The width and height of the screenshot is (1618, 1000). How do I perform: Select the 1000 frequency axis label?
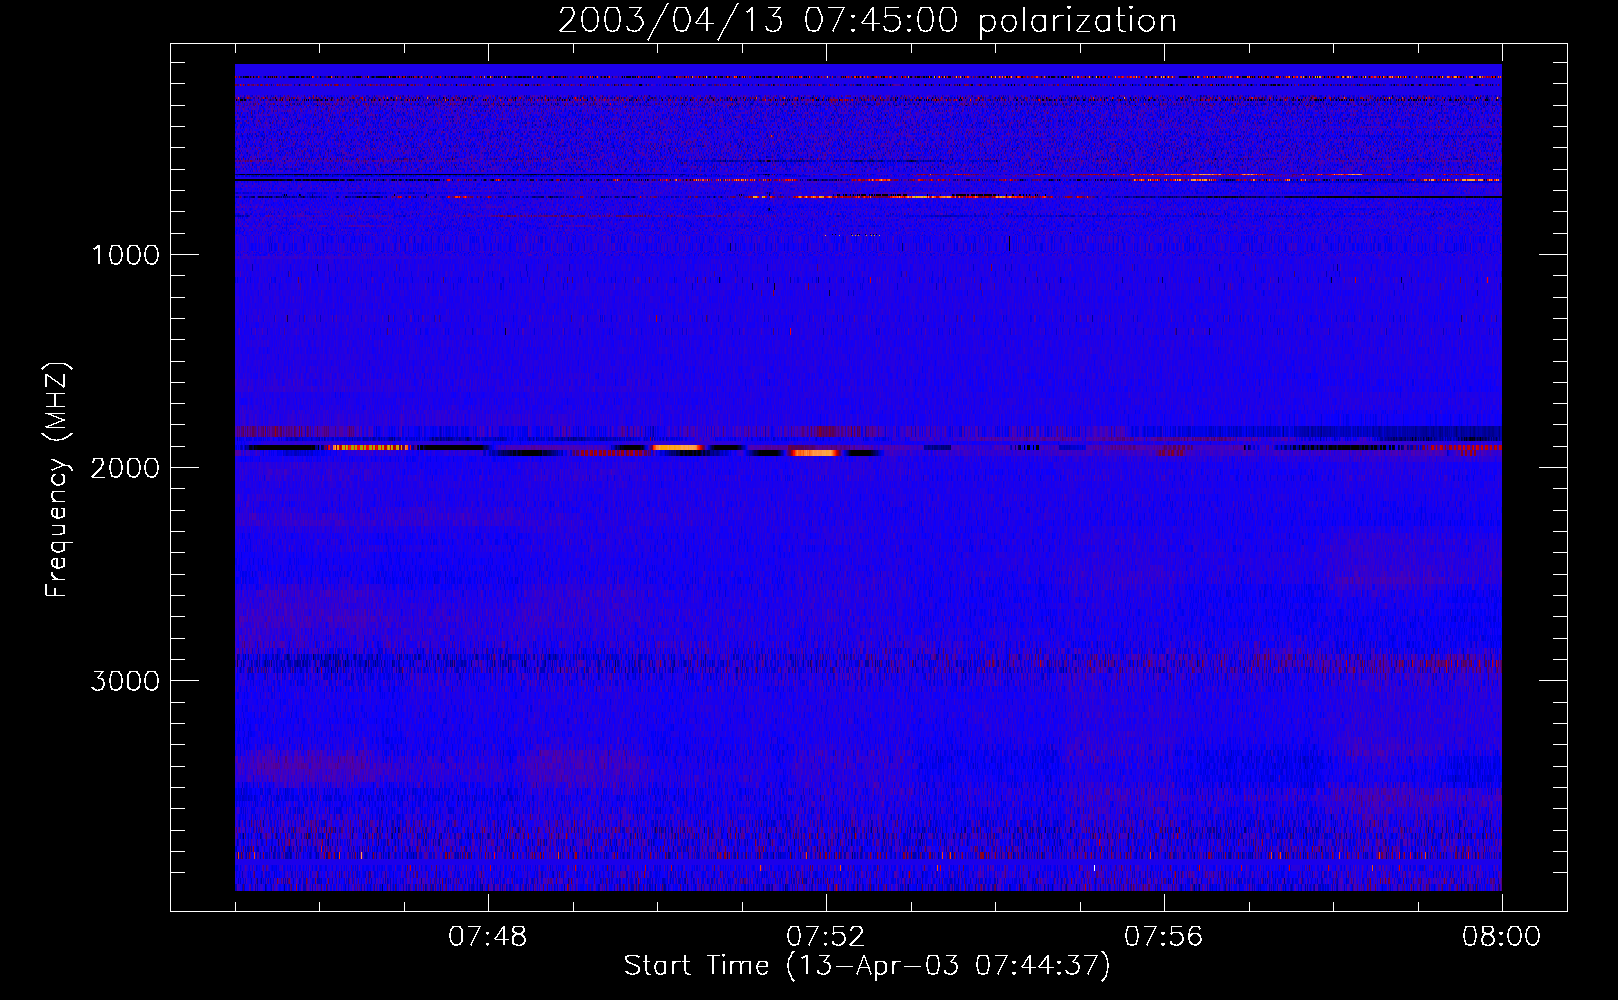point(125,255)
